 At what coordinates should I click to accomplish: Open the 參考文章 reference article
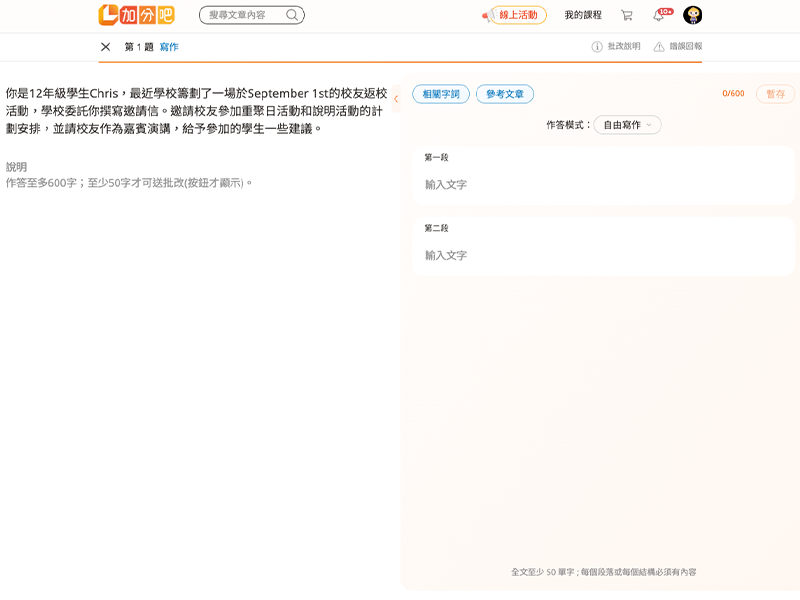click(x=505, y=94)
